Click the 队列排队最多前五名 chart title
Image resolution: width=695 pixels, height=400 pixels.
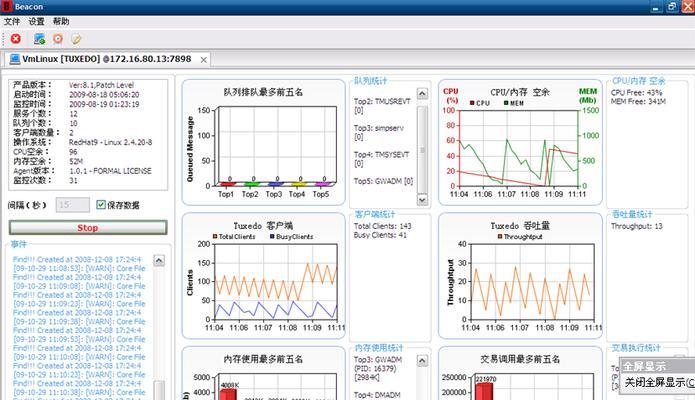(263, 92)
